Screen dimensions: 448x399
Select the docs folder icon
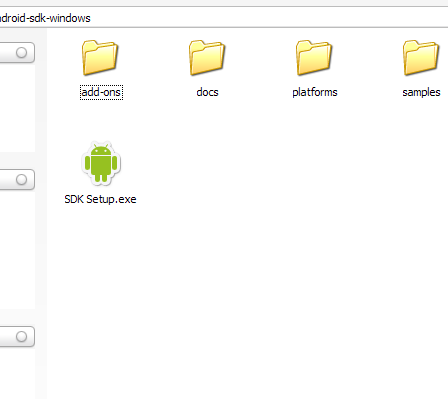(x=207, y=58)
